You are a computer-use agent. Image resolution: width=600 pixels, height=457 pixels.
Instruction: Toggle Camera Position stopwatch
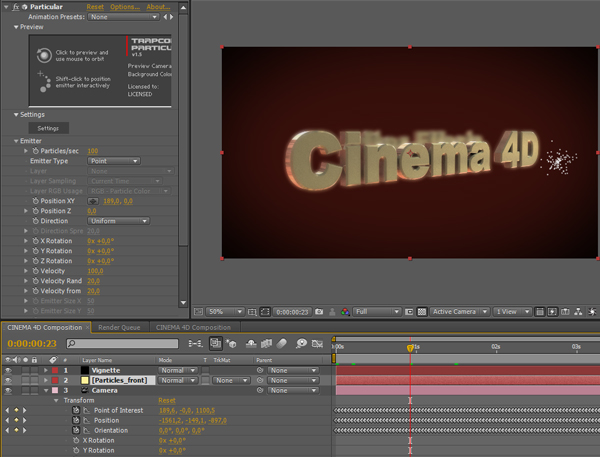click(x=76, y=420)
